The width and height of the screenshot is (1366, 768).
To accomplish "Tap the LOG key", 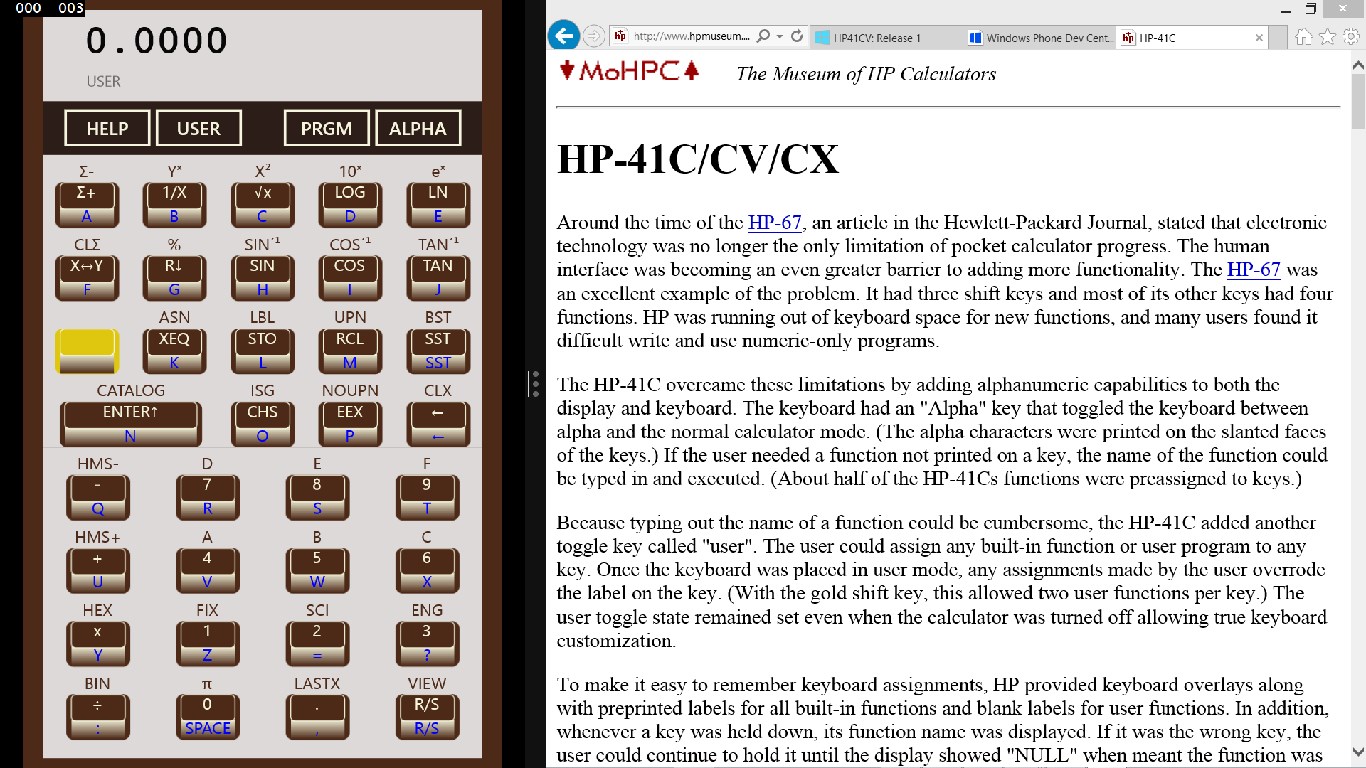I will click(x=350, y=203).
